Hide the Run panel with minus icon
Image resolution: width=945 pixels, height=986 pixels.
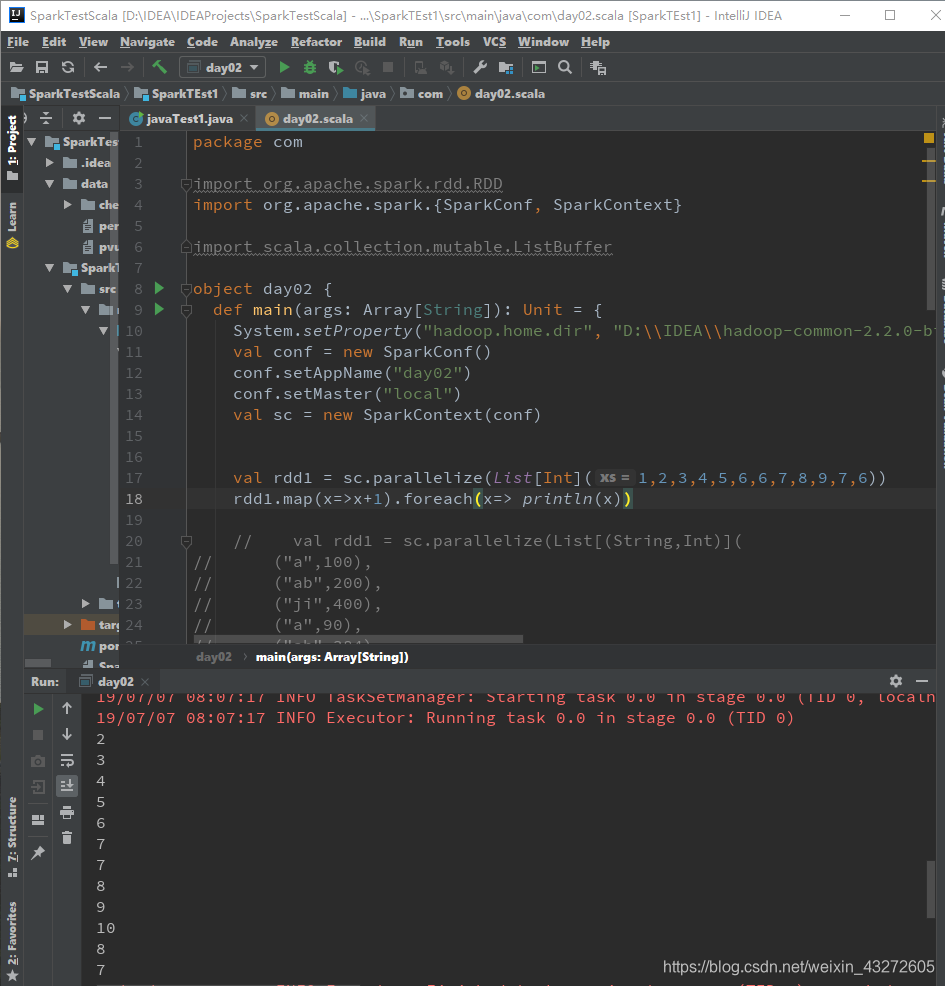[x=922, y=681]
